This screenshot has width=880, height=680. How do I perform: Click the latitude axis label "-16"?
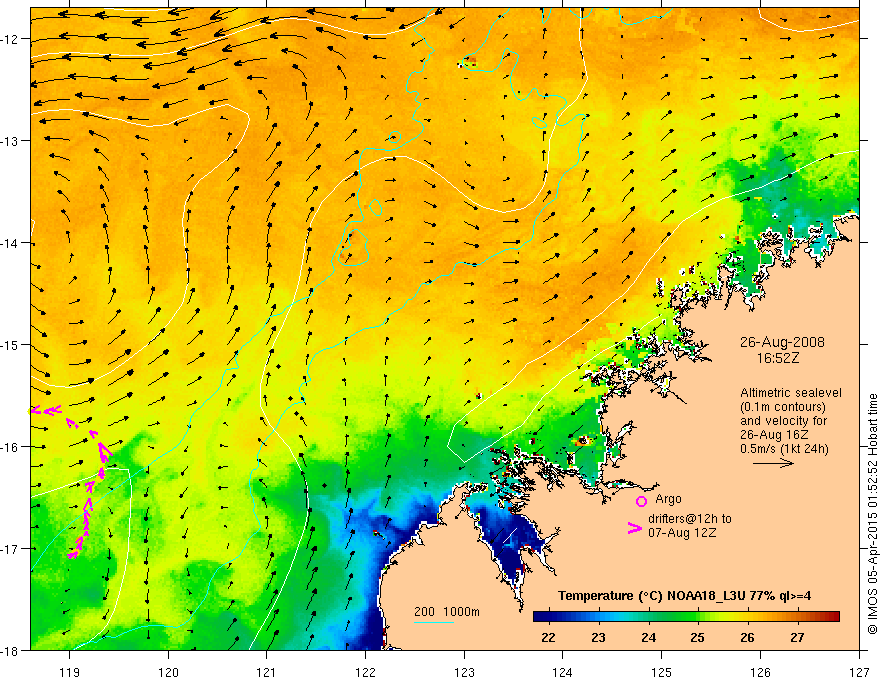tap(10, 447)
